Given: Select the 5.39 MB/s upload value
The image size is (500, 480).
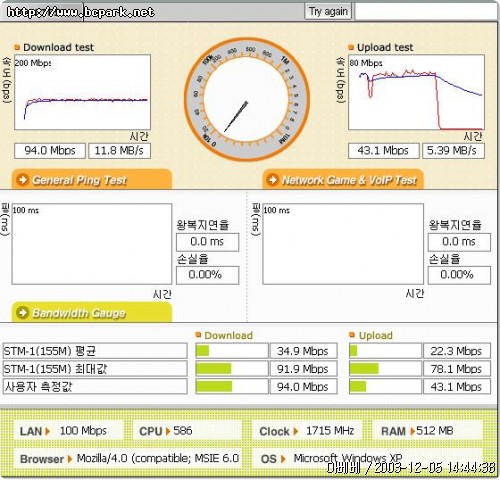Looking at the screenshot, I should [x=453, y=151].
